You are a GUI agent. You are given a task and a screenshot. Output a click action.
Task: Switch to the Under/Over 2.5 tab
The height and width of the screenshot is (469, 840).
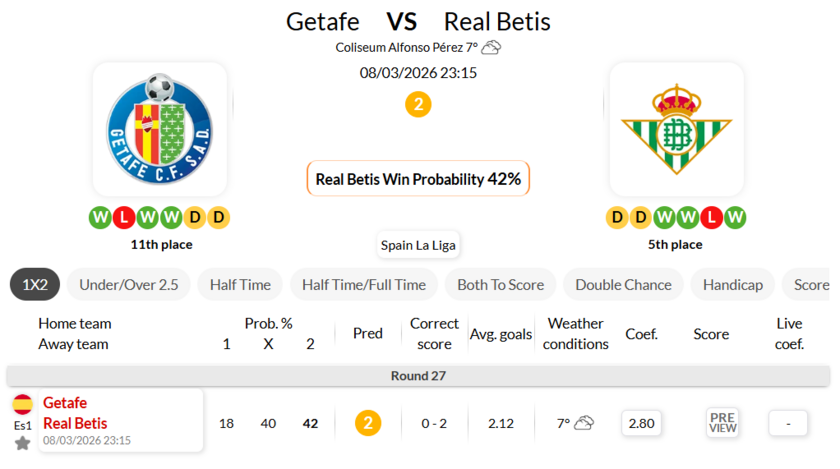click(128, 285)
